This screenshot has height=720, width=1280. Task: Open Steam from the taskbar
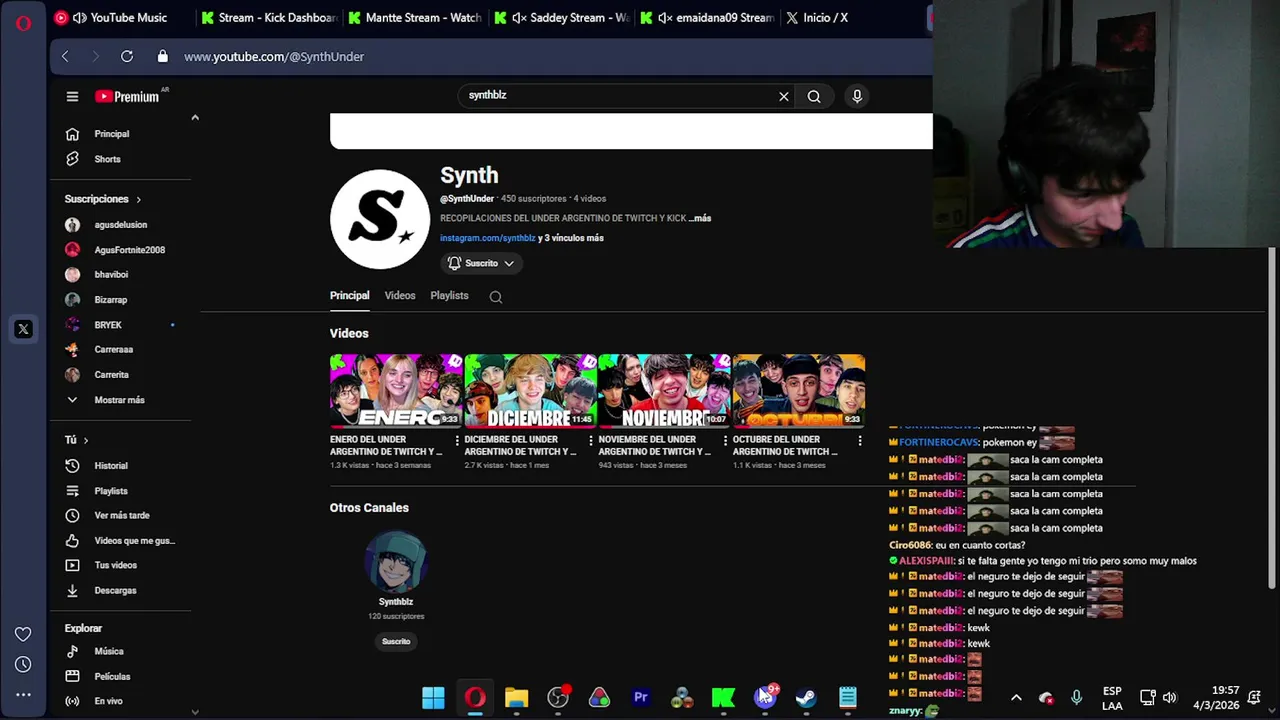[x=806, y=698]
